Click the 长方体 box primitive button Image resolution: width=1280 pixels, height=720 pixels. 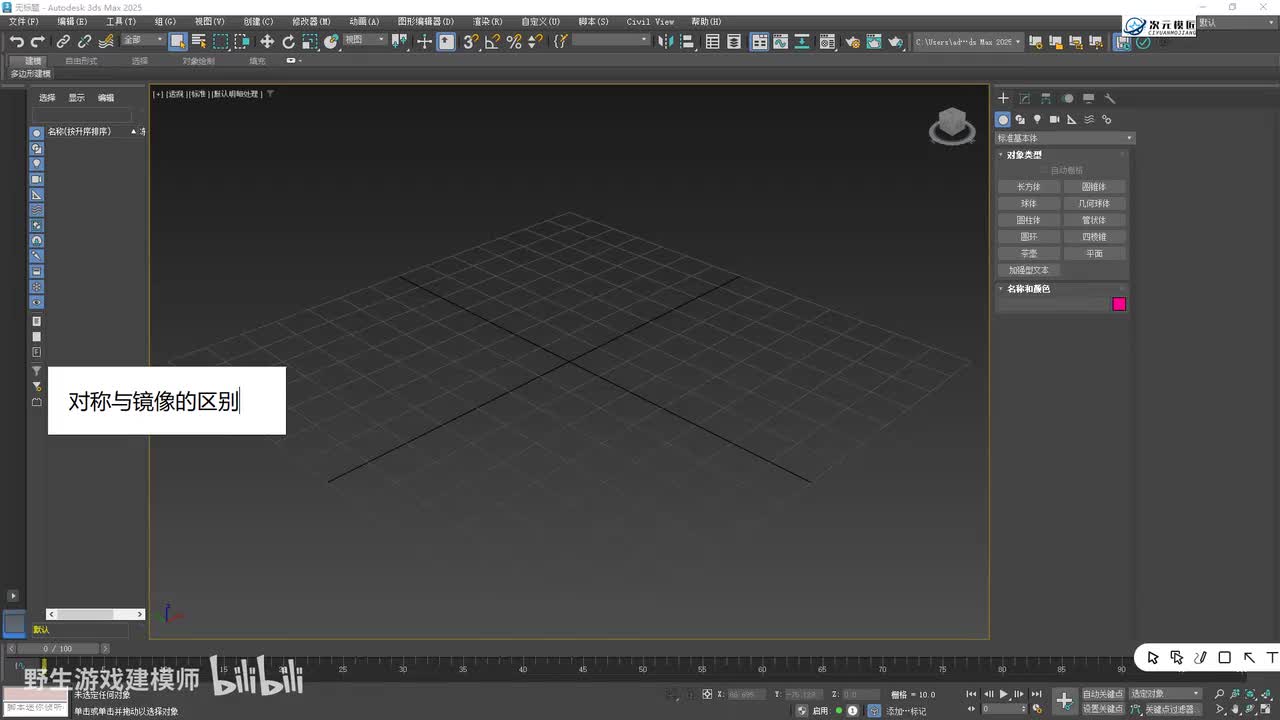coord(1028,187)
